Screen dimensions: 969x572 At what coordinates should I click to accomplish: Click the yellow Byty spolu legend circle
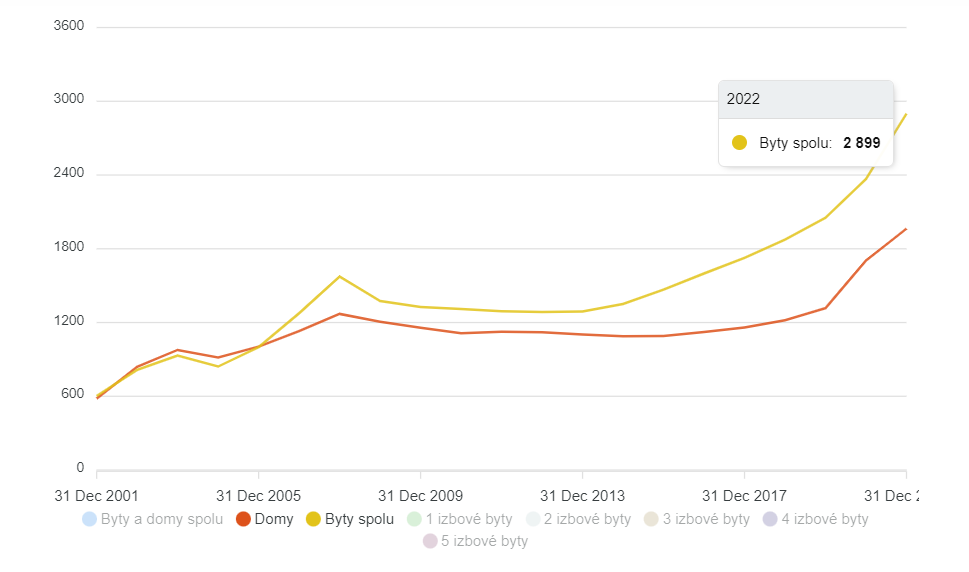[x=313, y=519]
